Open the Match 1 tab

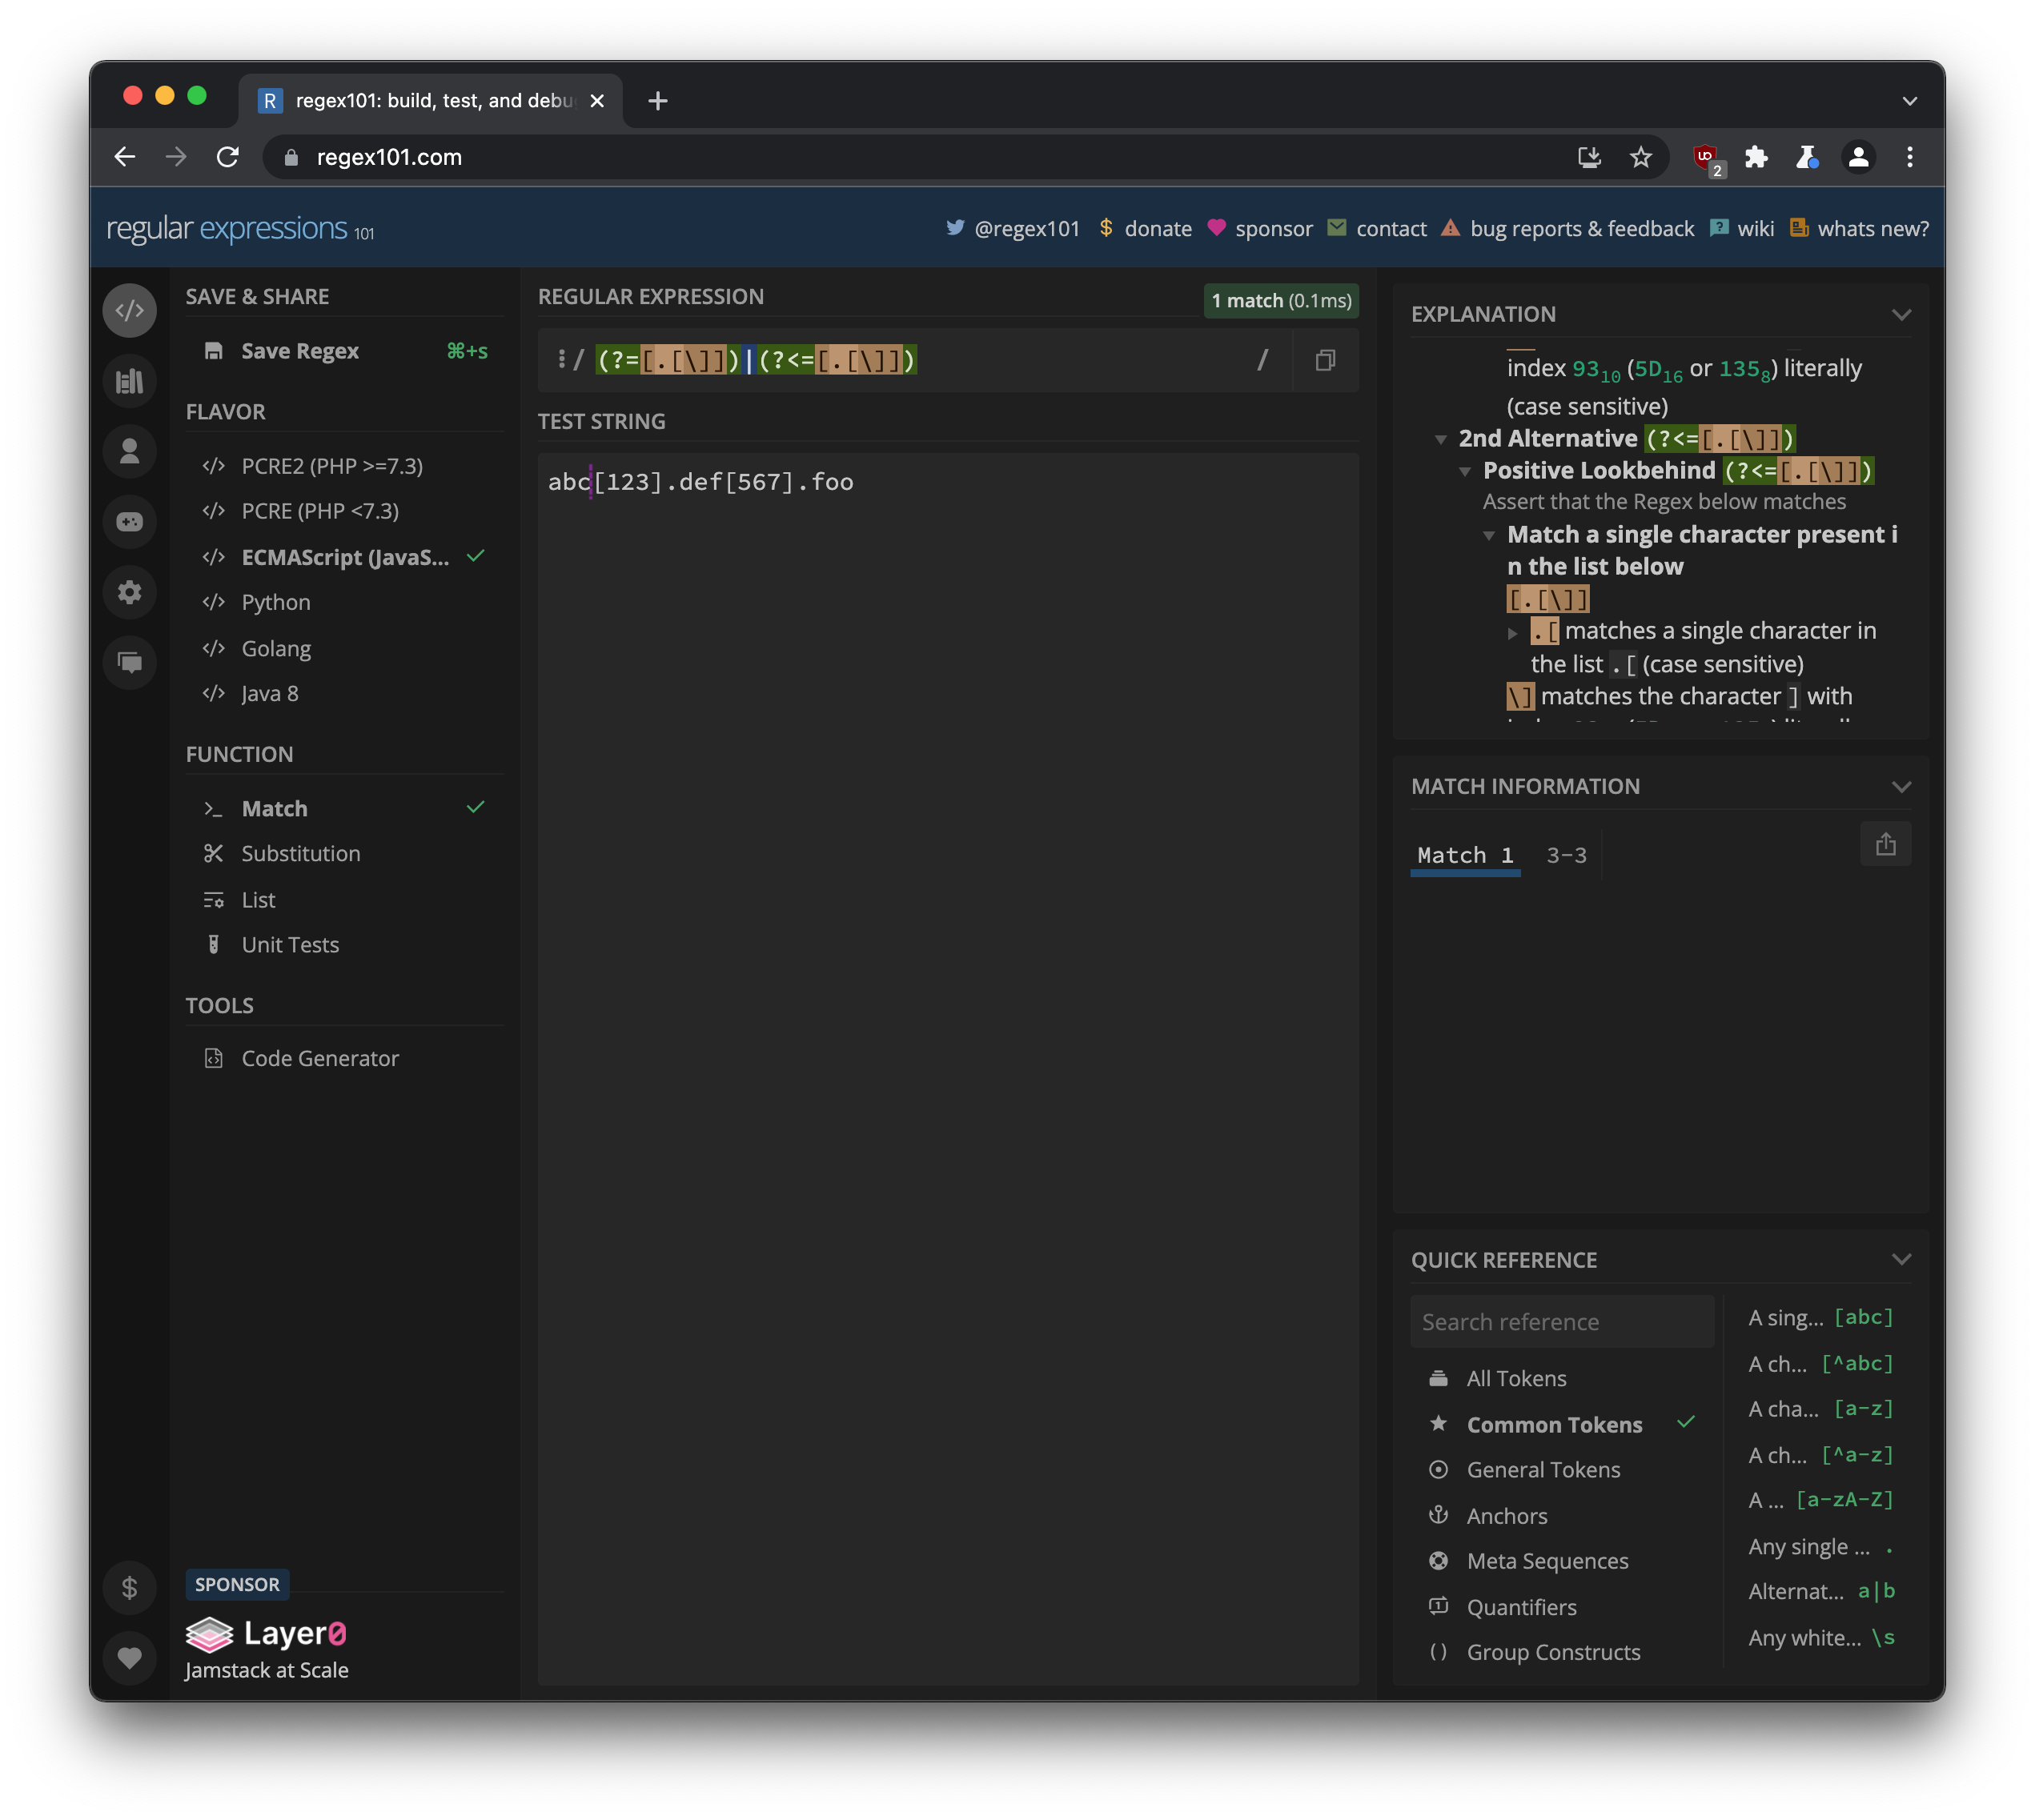click(x=1465, y=856)
